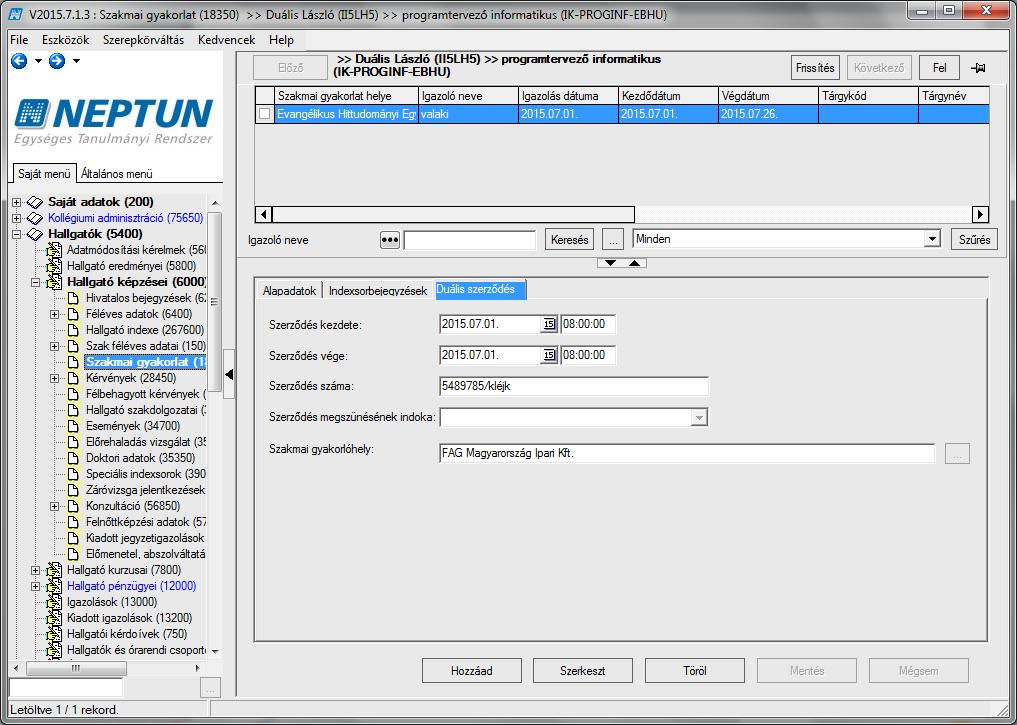Click the small ellipsis button beside Keresés
This screenshot has height=725, width=1017.
(612, 240)
